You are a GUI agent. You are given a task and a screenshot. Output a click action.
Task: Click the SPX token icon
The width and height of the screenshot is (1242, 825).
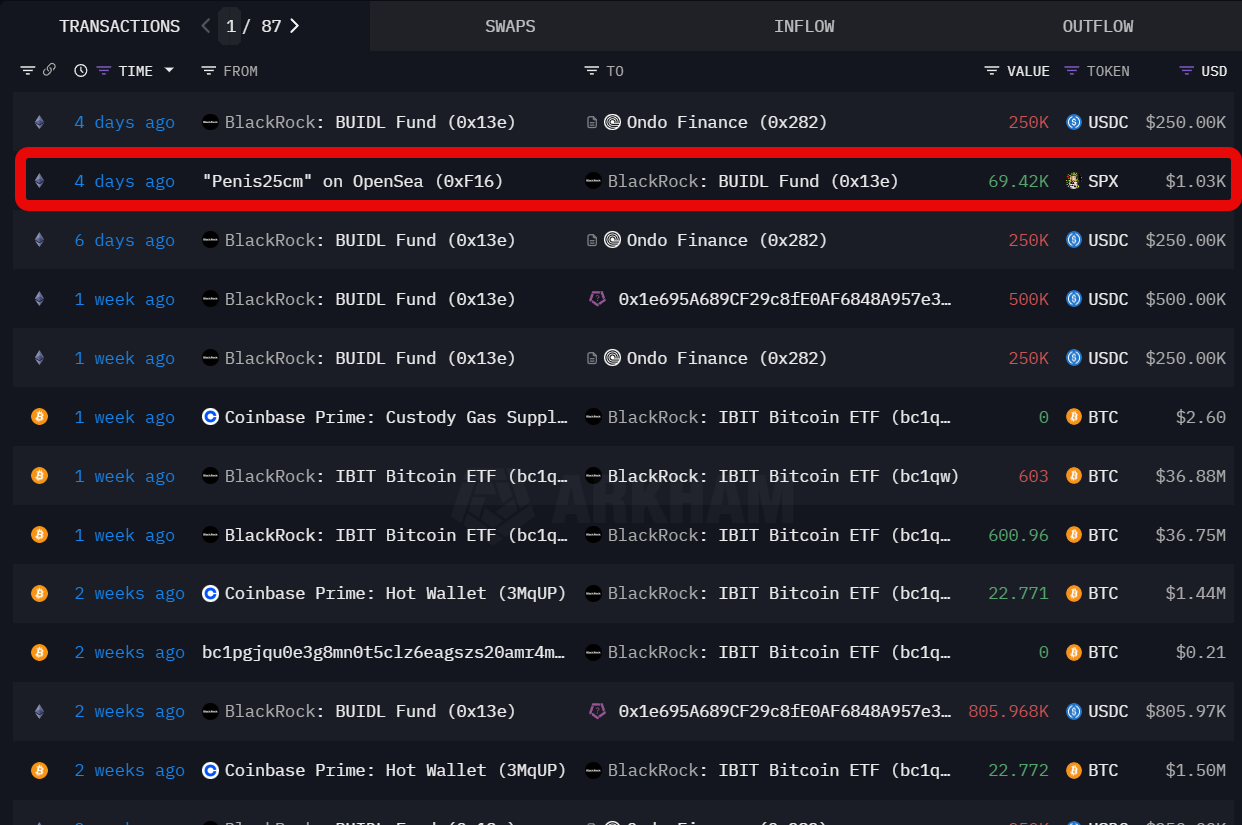(1073, 181)
